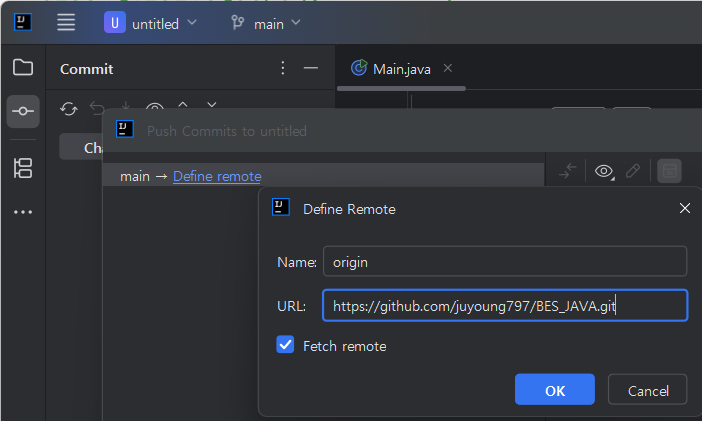
Task: Open the Structure tool window icon
Action: (23, 168)
